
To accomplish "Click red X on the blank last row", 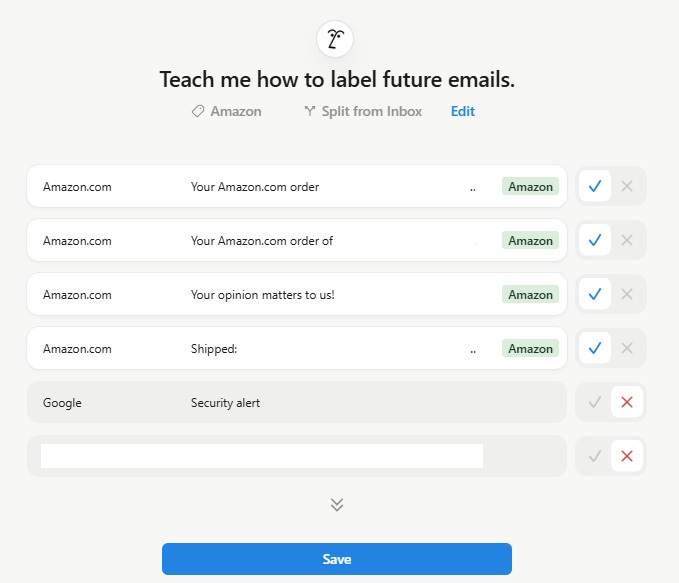I will (627, 456).
